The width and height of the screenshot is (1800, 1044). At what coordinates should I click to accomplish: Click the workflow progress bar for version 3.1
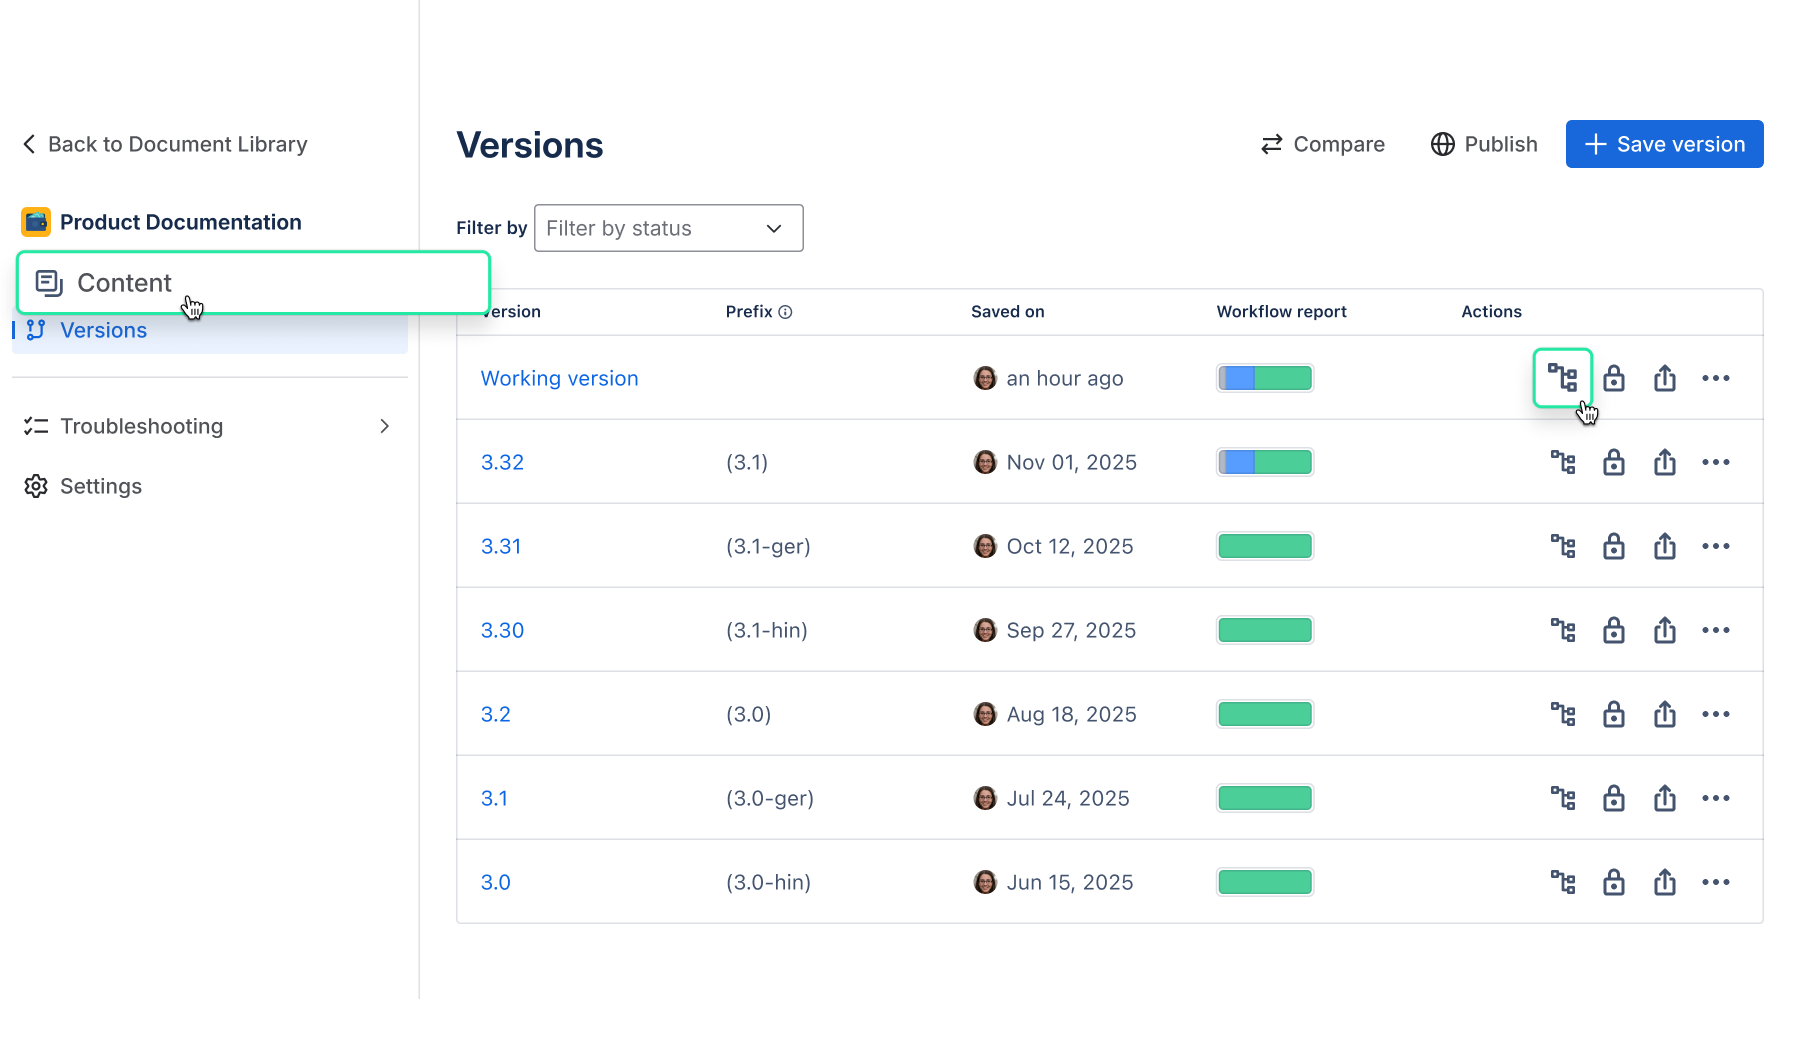click(x=1264, y=797)
